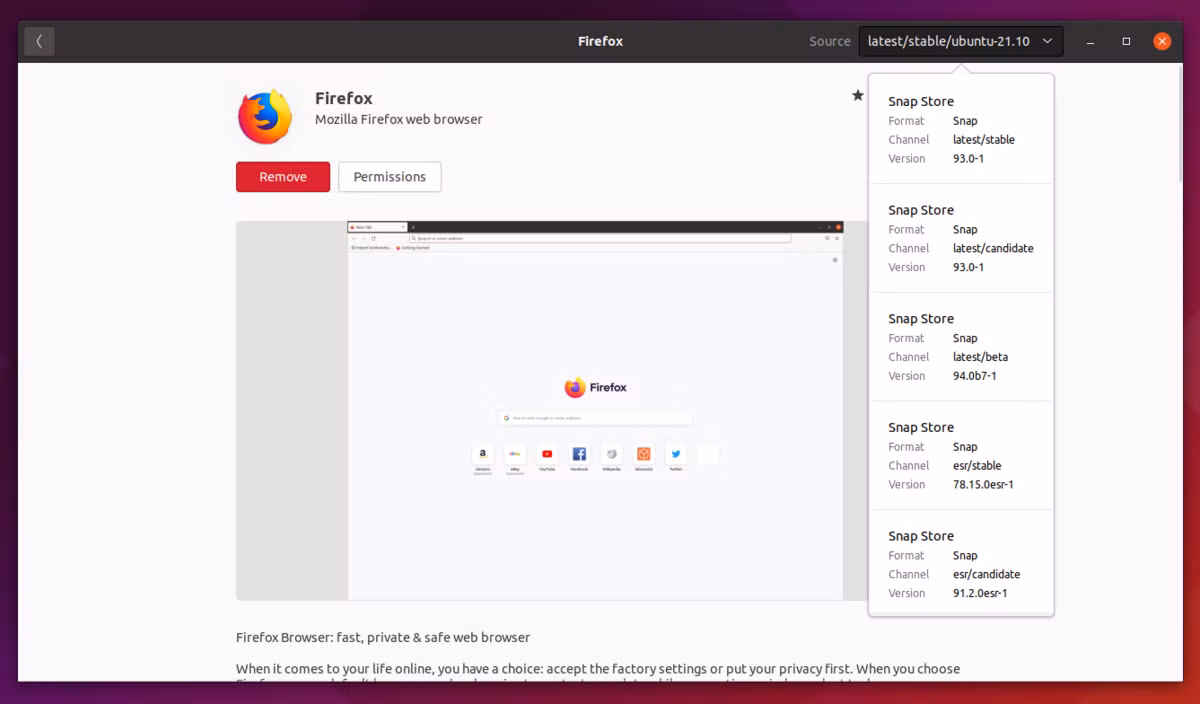
Task: Click the Firefox logo app icon
Action: pyautogui.click(x=265, y=117)
